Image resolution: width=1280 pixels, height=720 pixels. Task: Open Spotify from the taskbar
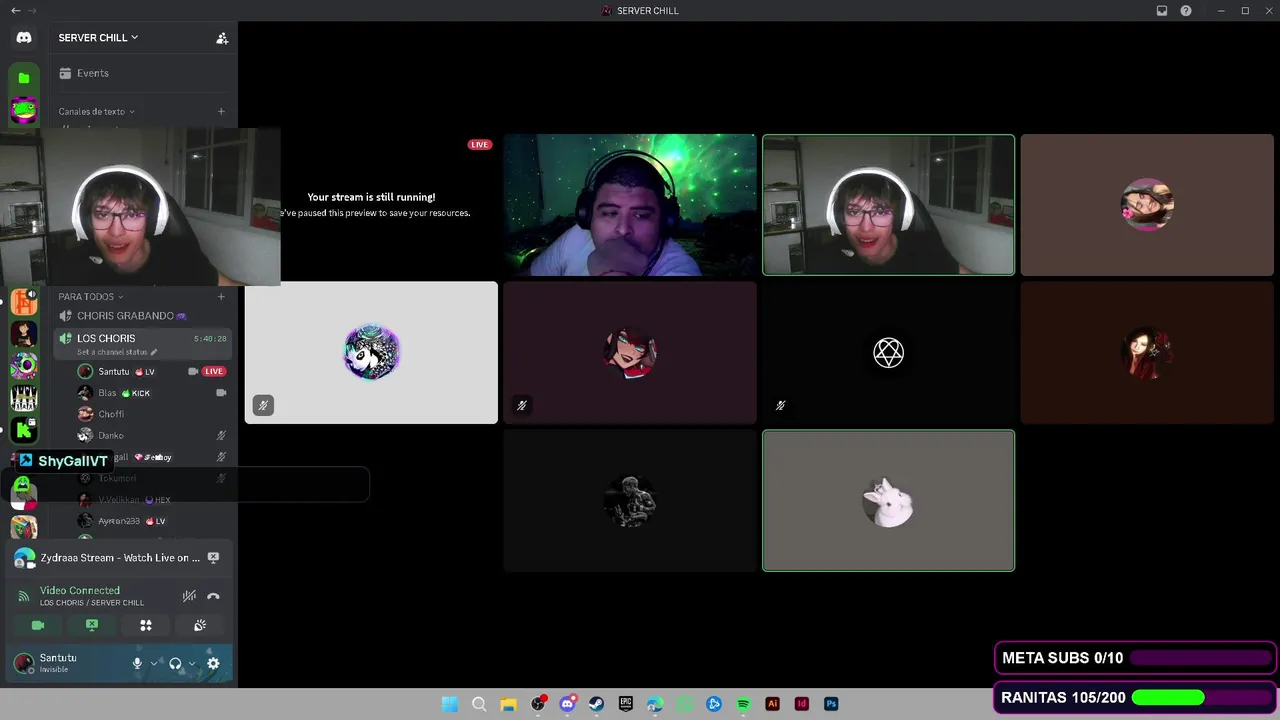tap(743, 704)
